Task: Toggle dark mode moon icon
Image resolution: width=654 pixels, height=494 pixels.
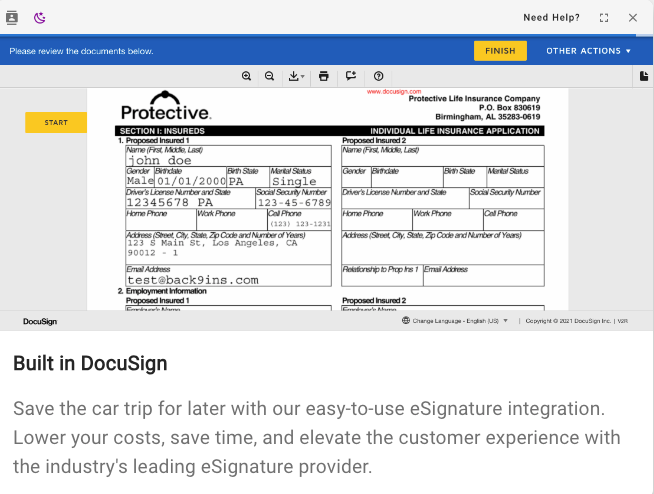Action: [40, 18]
